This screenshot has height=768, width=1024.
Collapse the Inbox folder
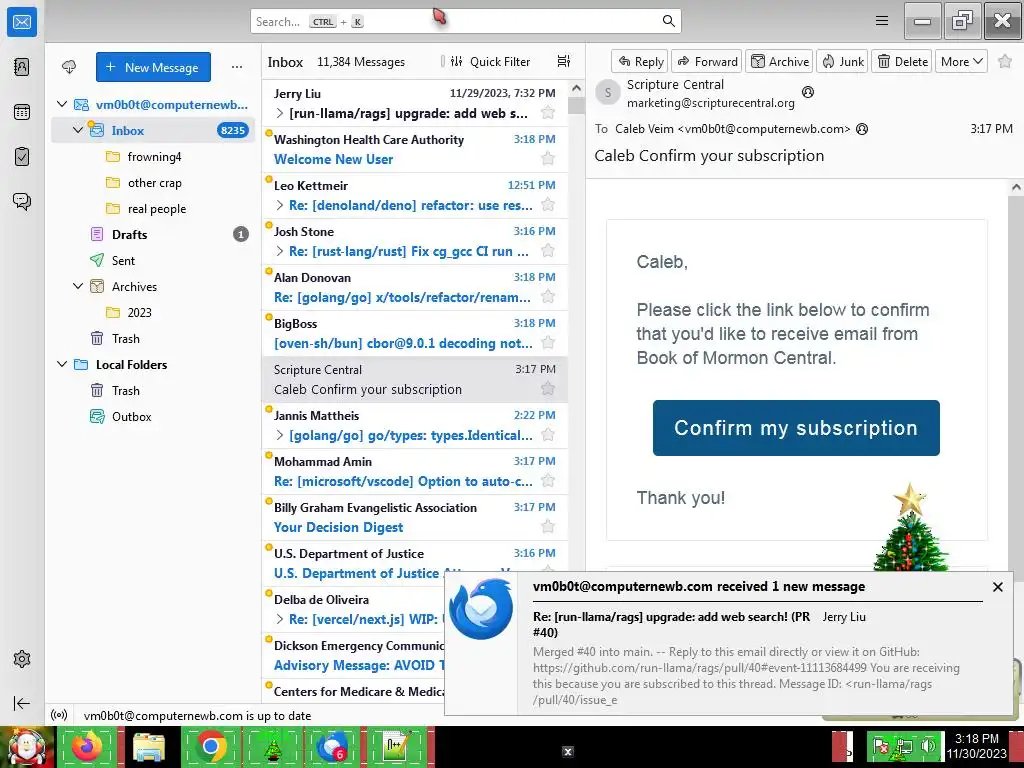point(78,130)
